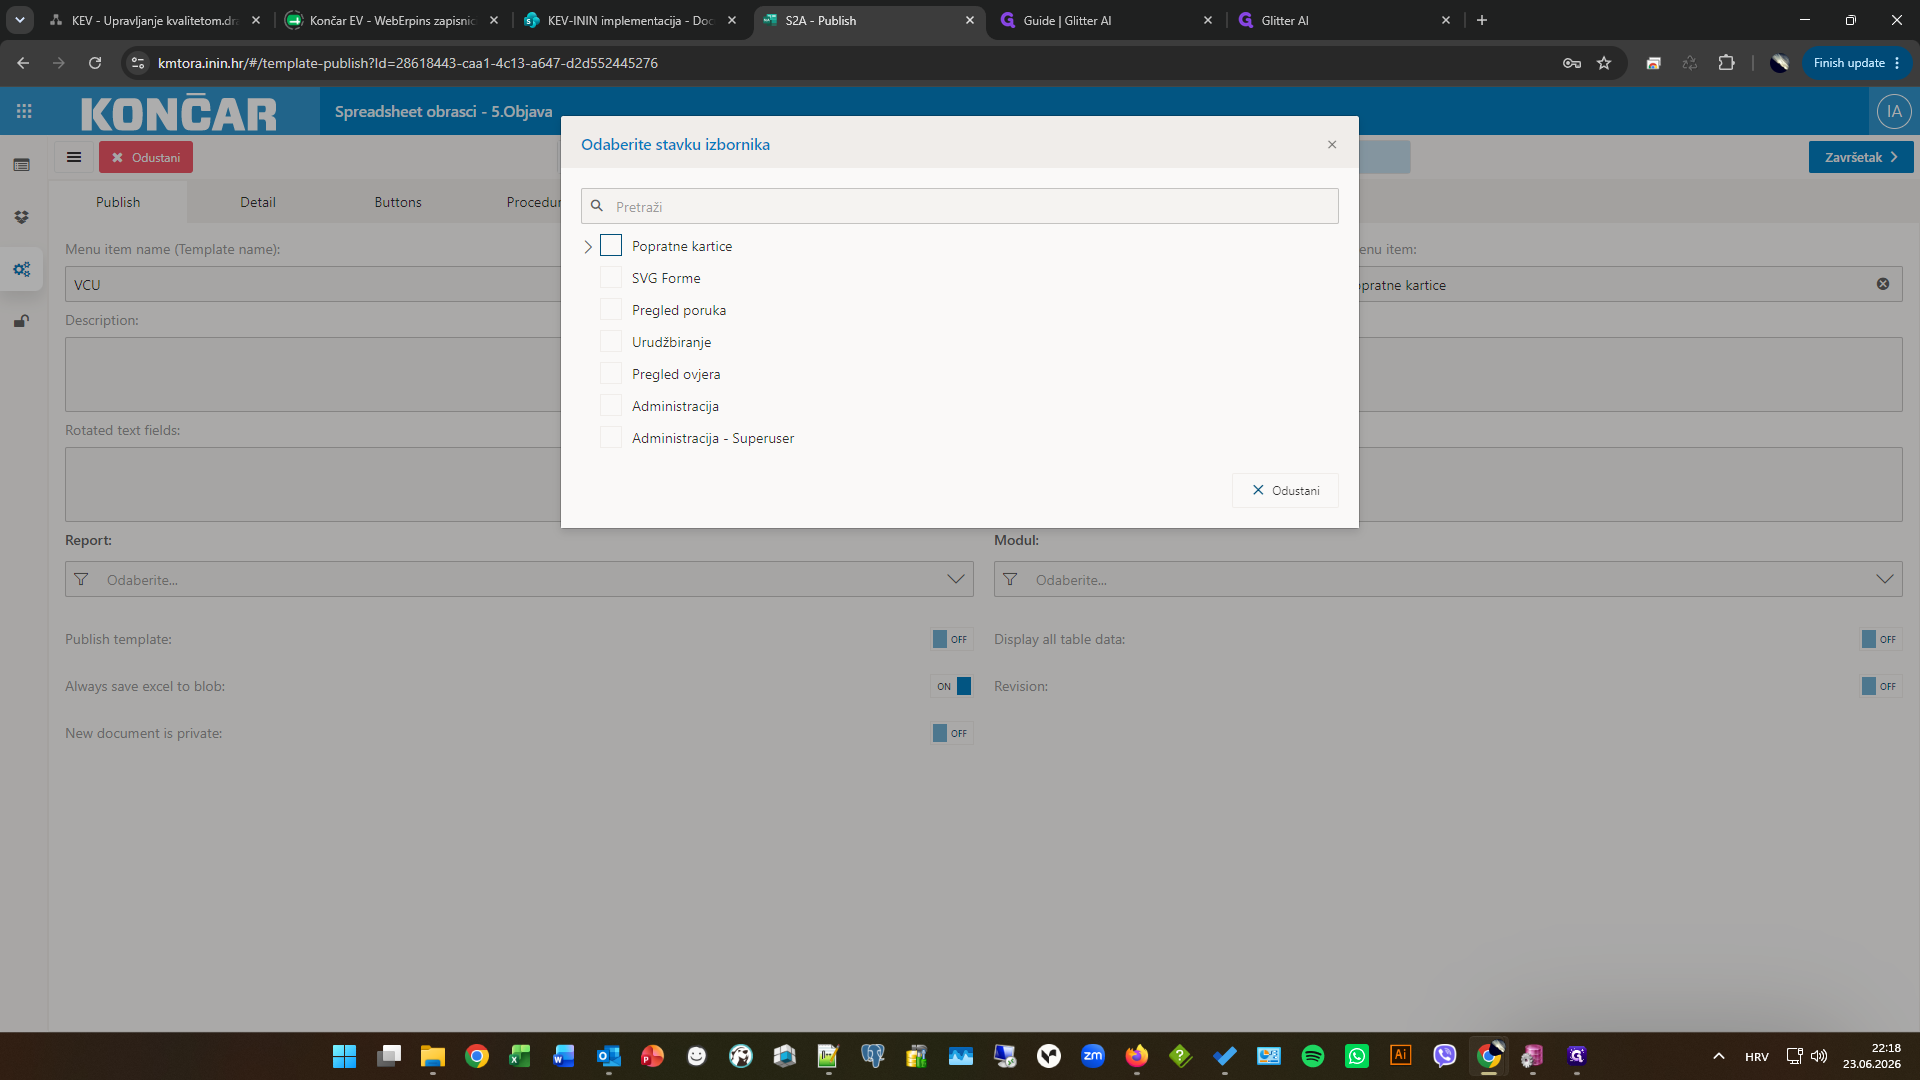
Task: Click the Končar logo
Action: (x=179, y=113)
